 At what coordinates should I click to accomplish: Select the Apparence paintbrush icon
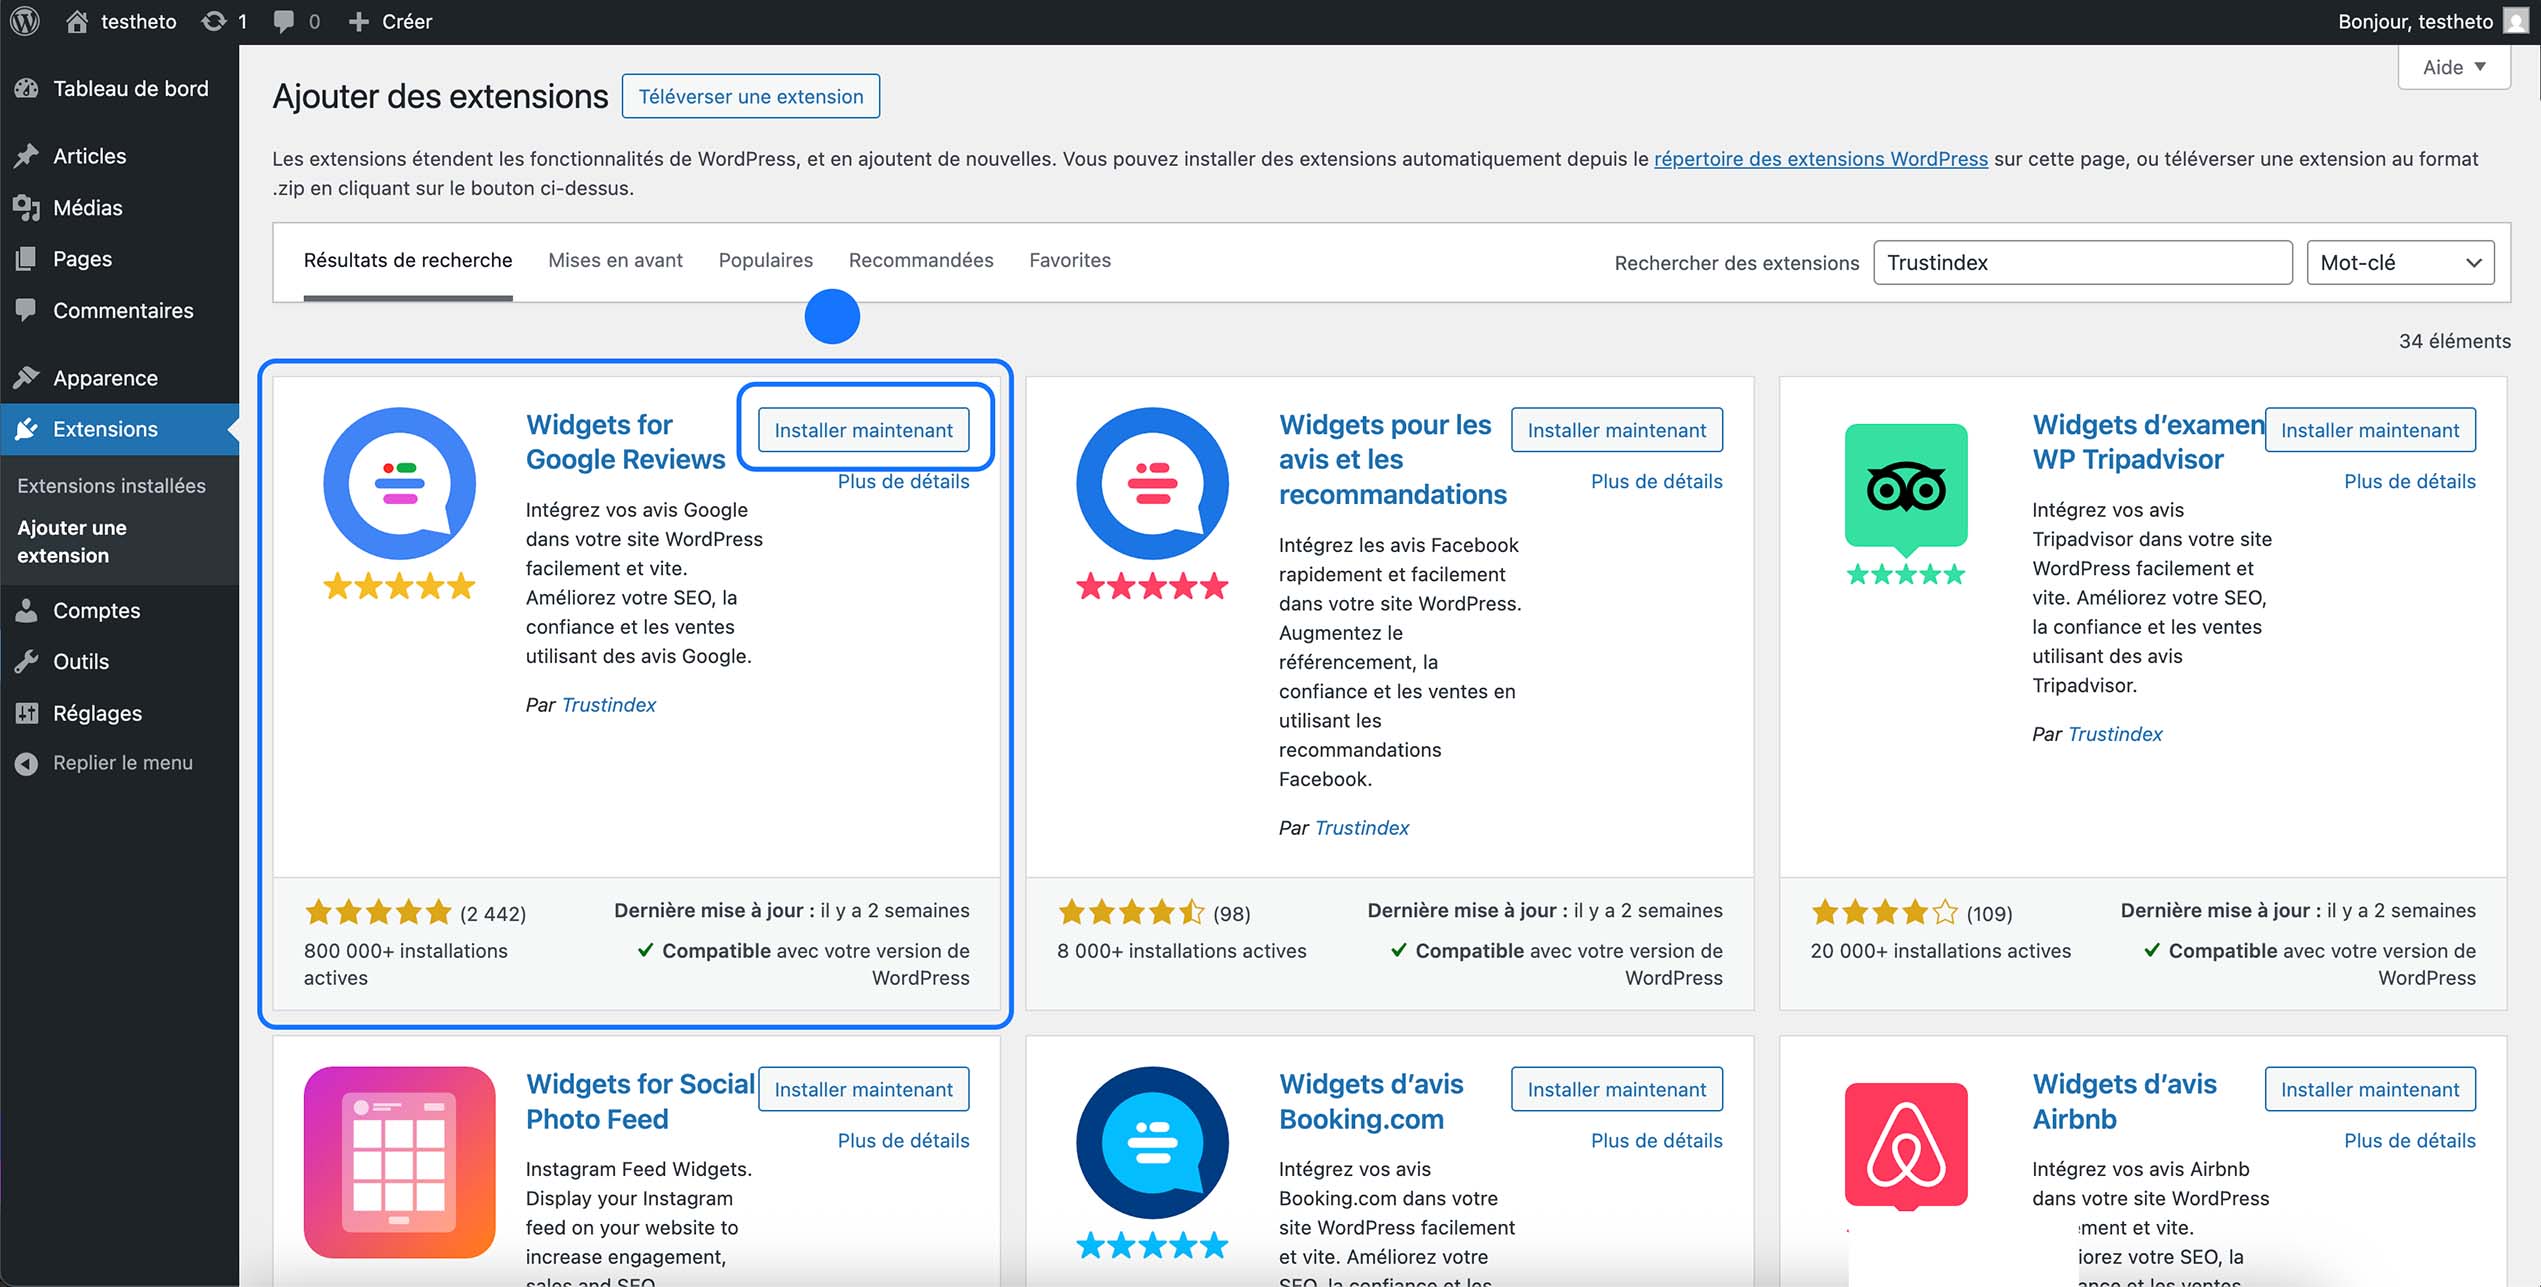coord(26,378)
